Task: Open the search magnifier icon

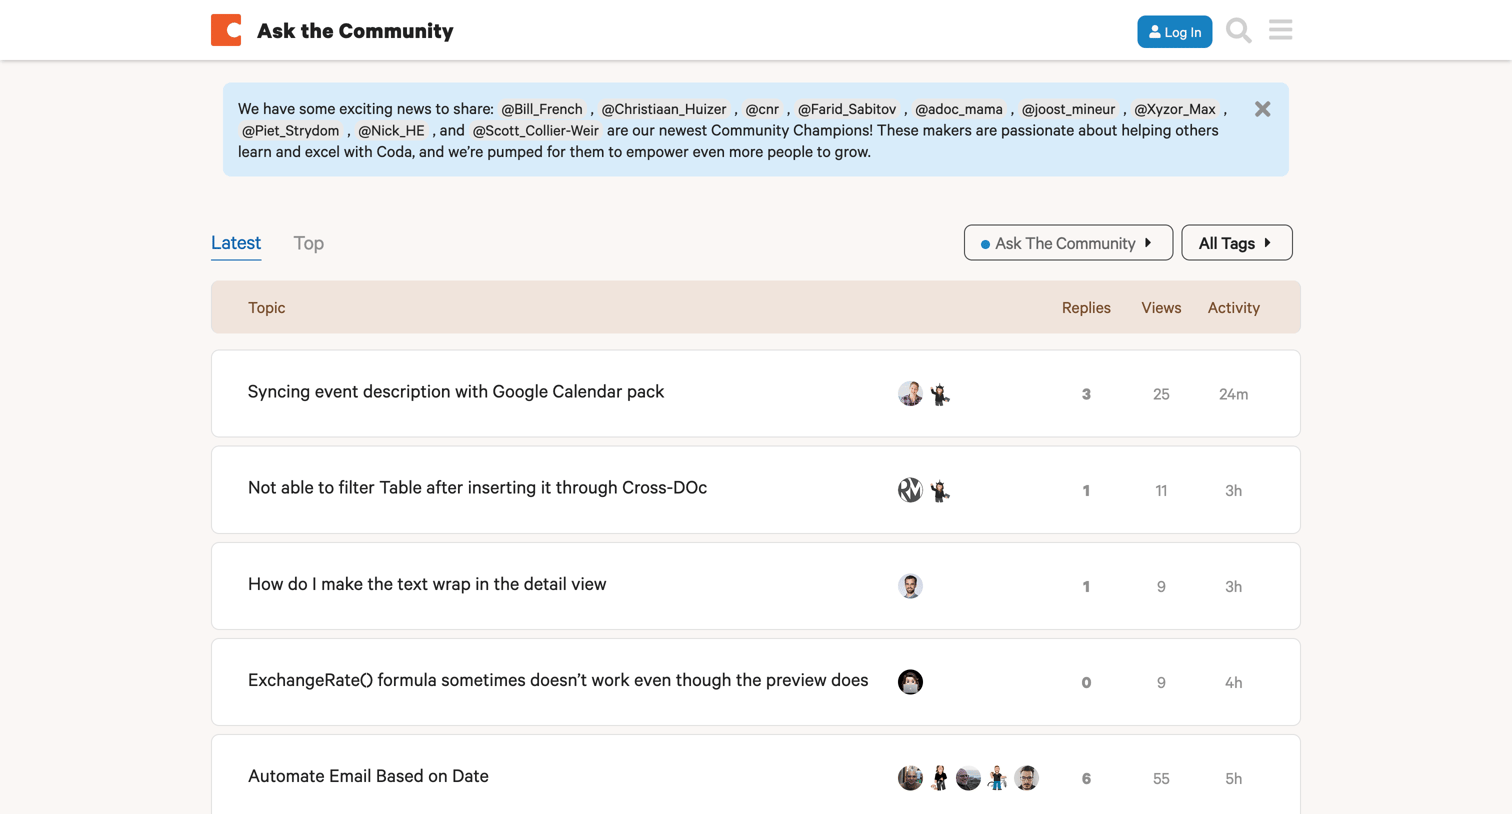Action: [x=1239, y=31]
